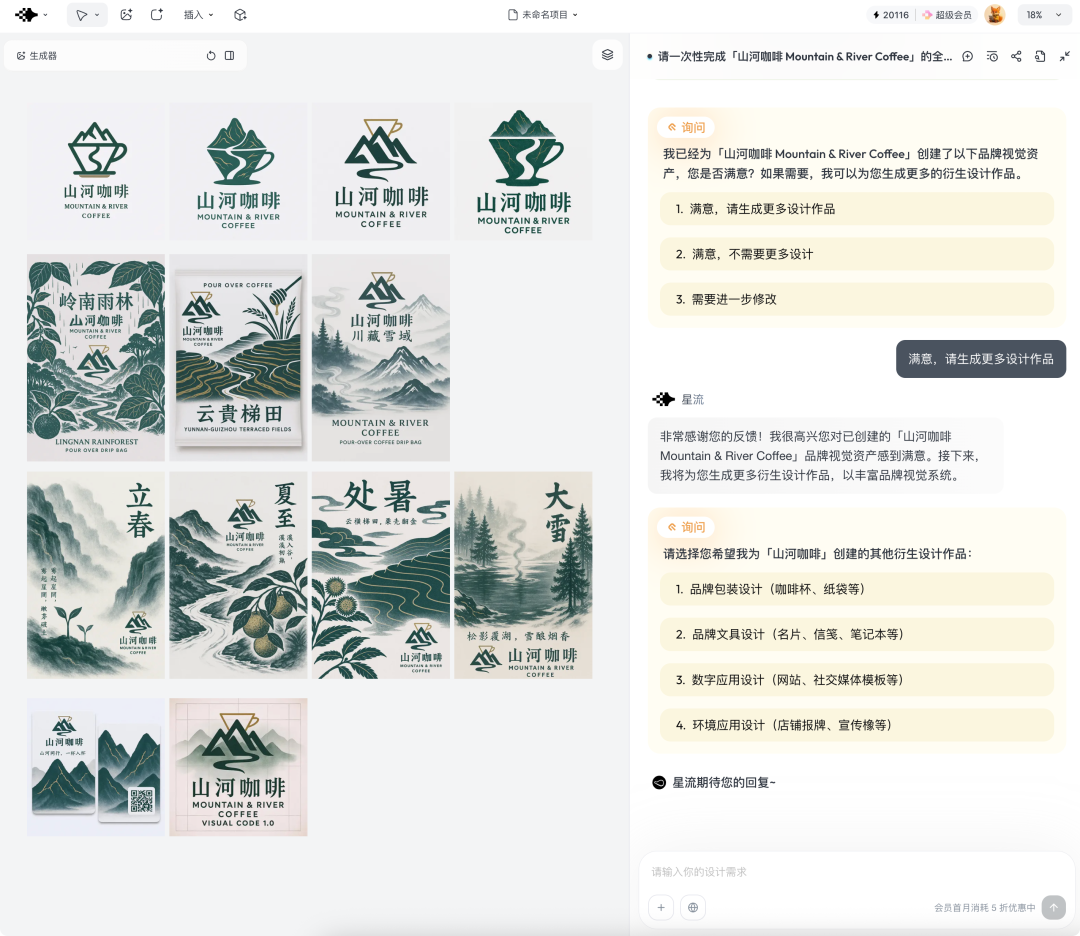
Task: Click the refresh icon in generator bar
Action: coord(211,56)
